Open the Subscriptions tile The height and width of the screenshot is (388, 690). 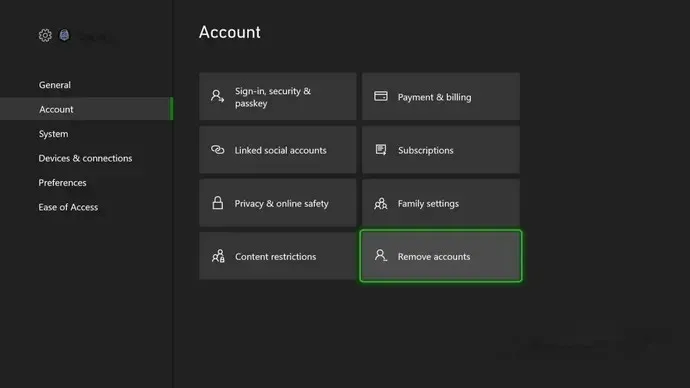(x=440, y=150)
